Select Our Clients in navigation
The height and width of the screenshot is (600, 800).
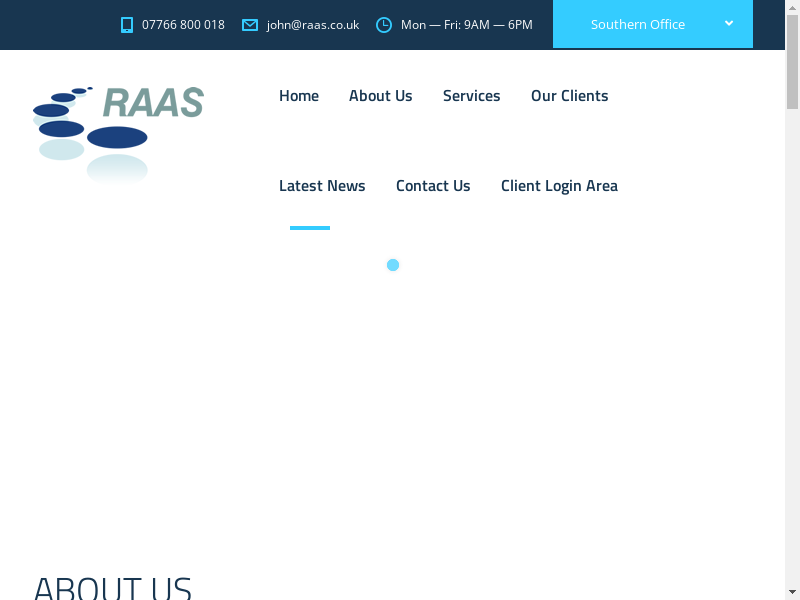(x=569, y=96)
